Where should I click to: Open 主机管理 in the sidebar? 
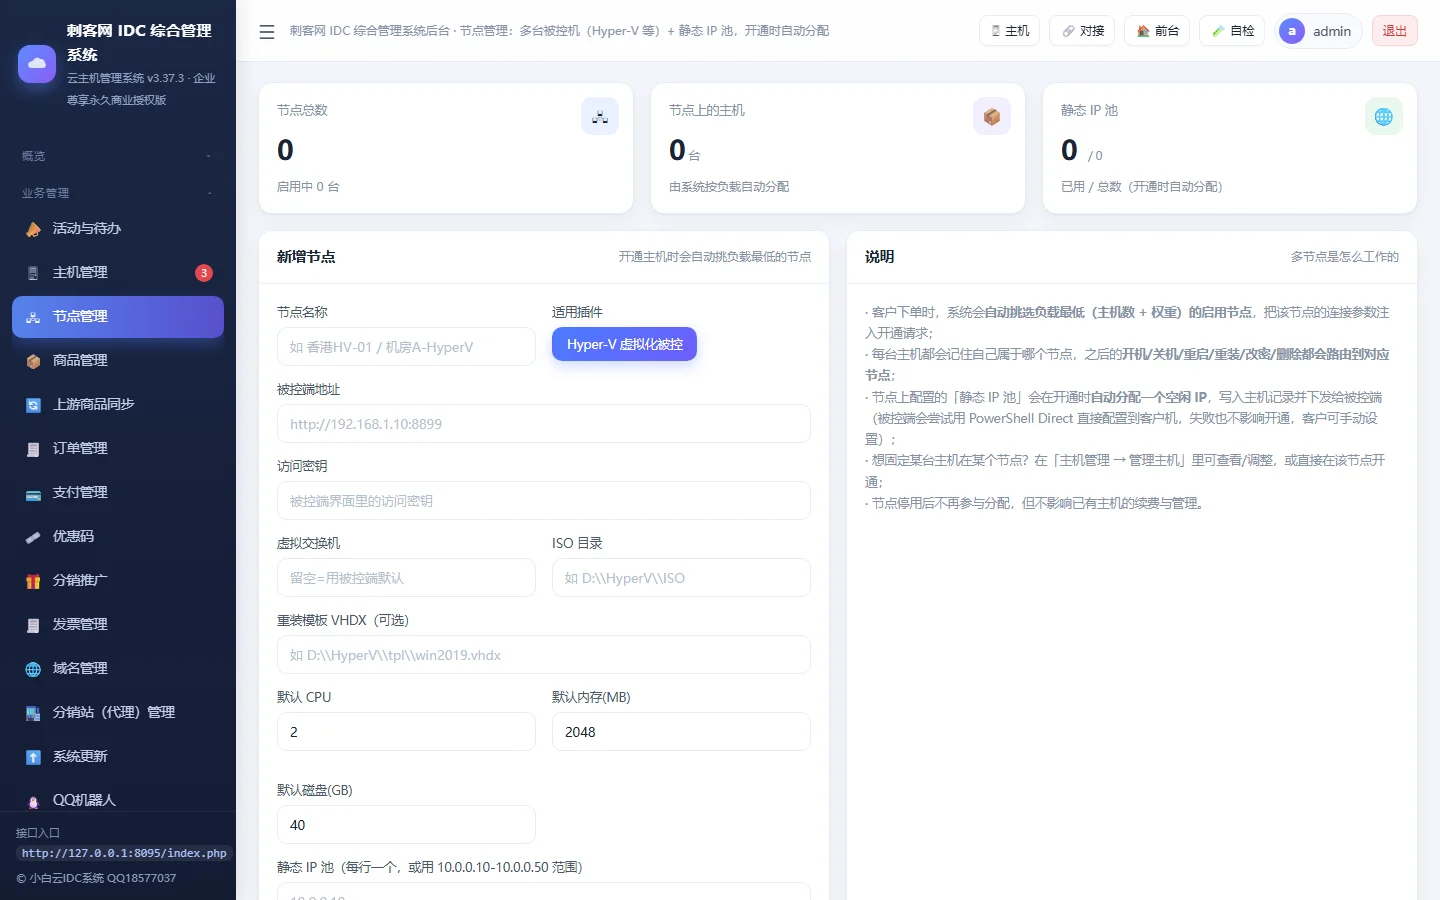118,273
